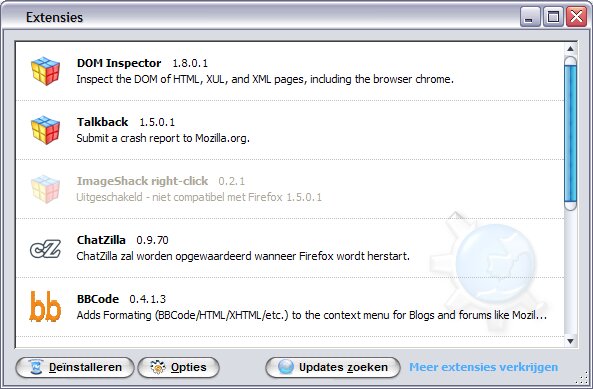Maximize the Extensies window
This screenshot has height=389, width=593.
[x=553, y=17]
